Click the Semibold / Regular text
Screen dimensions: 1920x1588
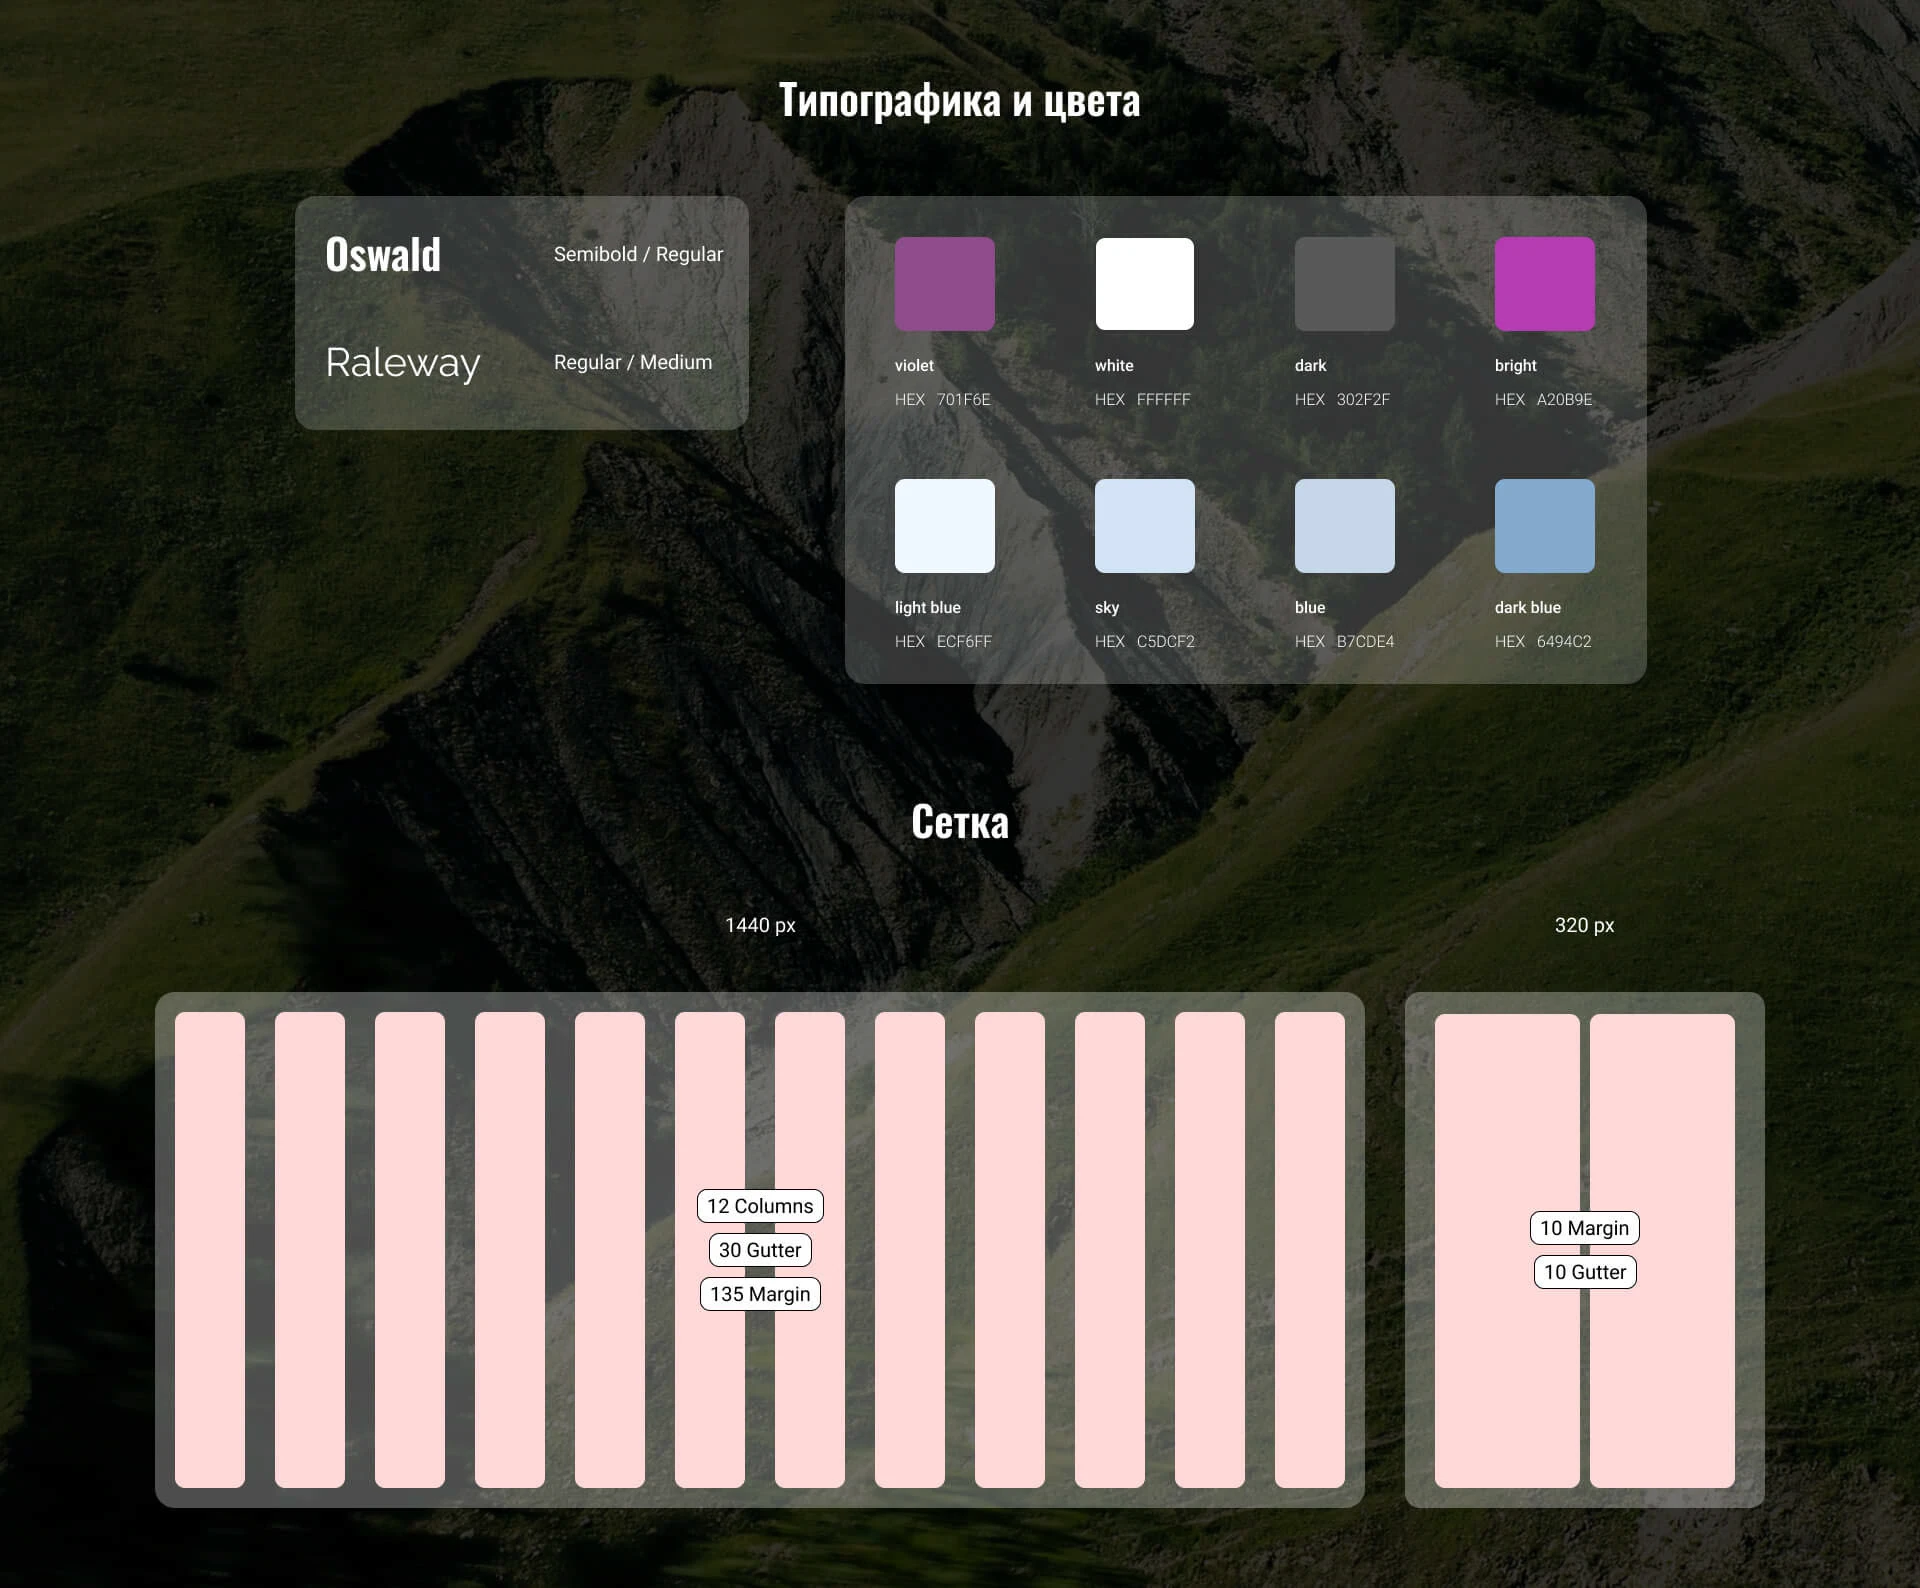[638, 254]
